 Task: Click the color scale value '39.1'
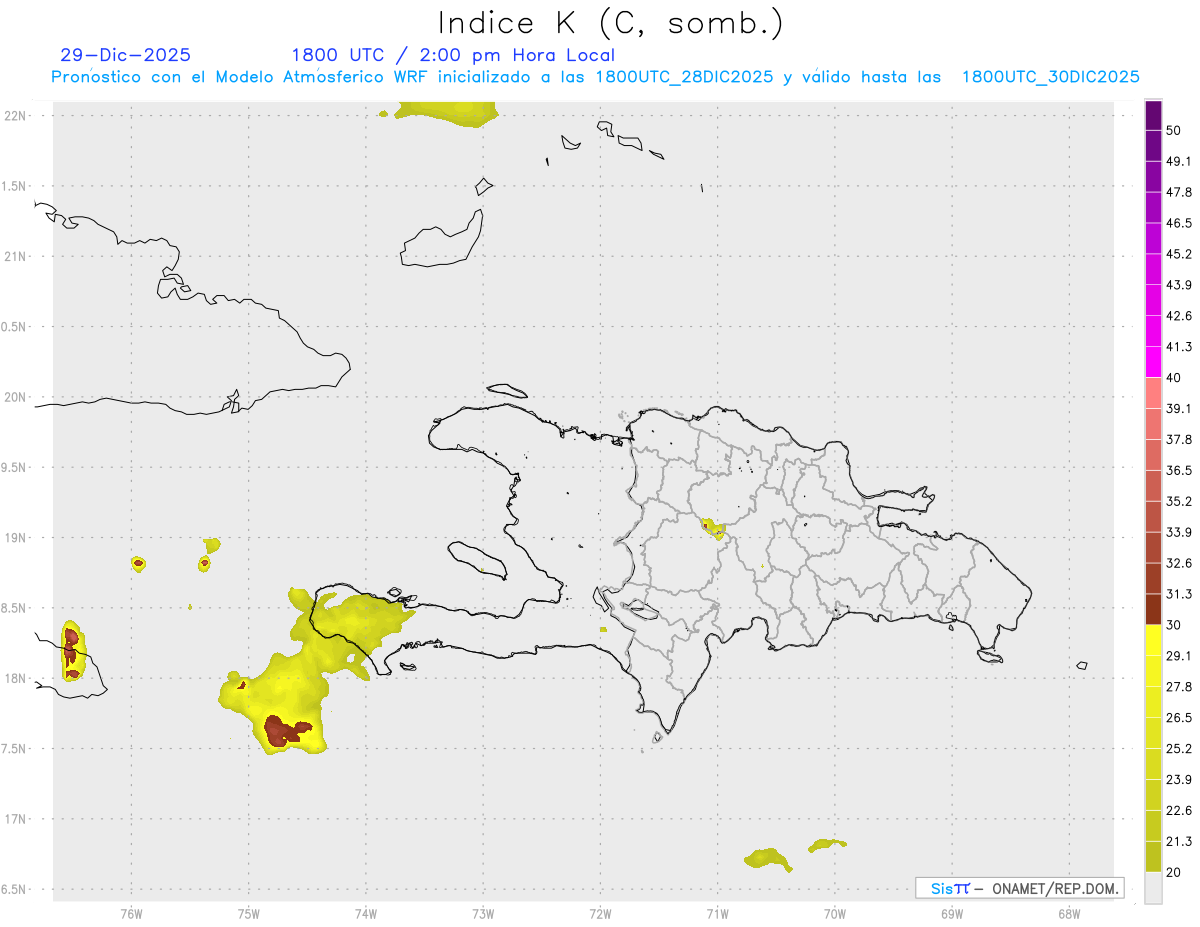[x=1179, y=409]
